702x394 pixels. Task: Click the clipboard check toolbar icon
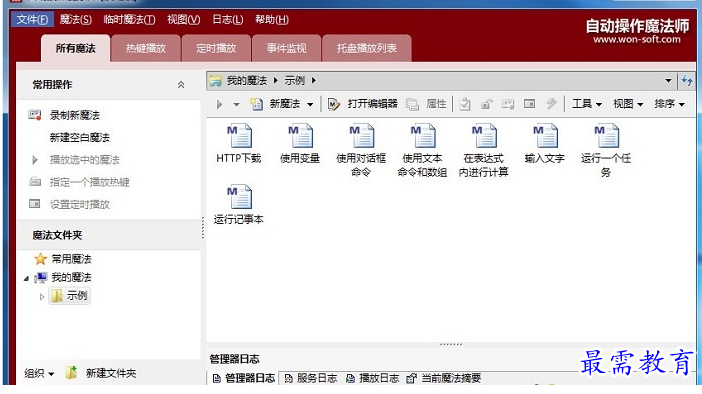tap(465, 104)
